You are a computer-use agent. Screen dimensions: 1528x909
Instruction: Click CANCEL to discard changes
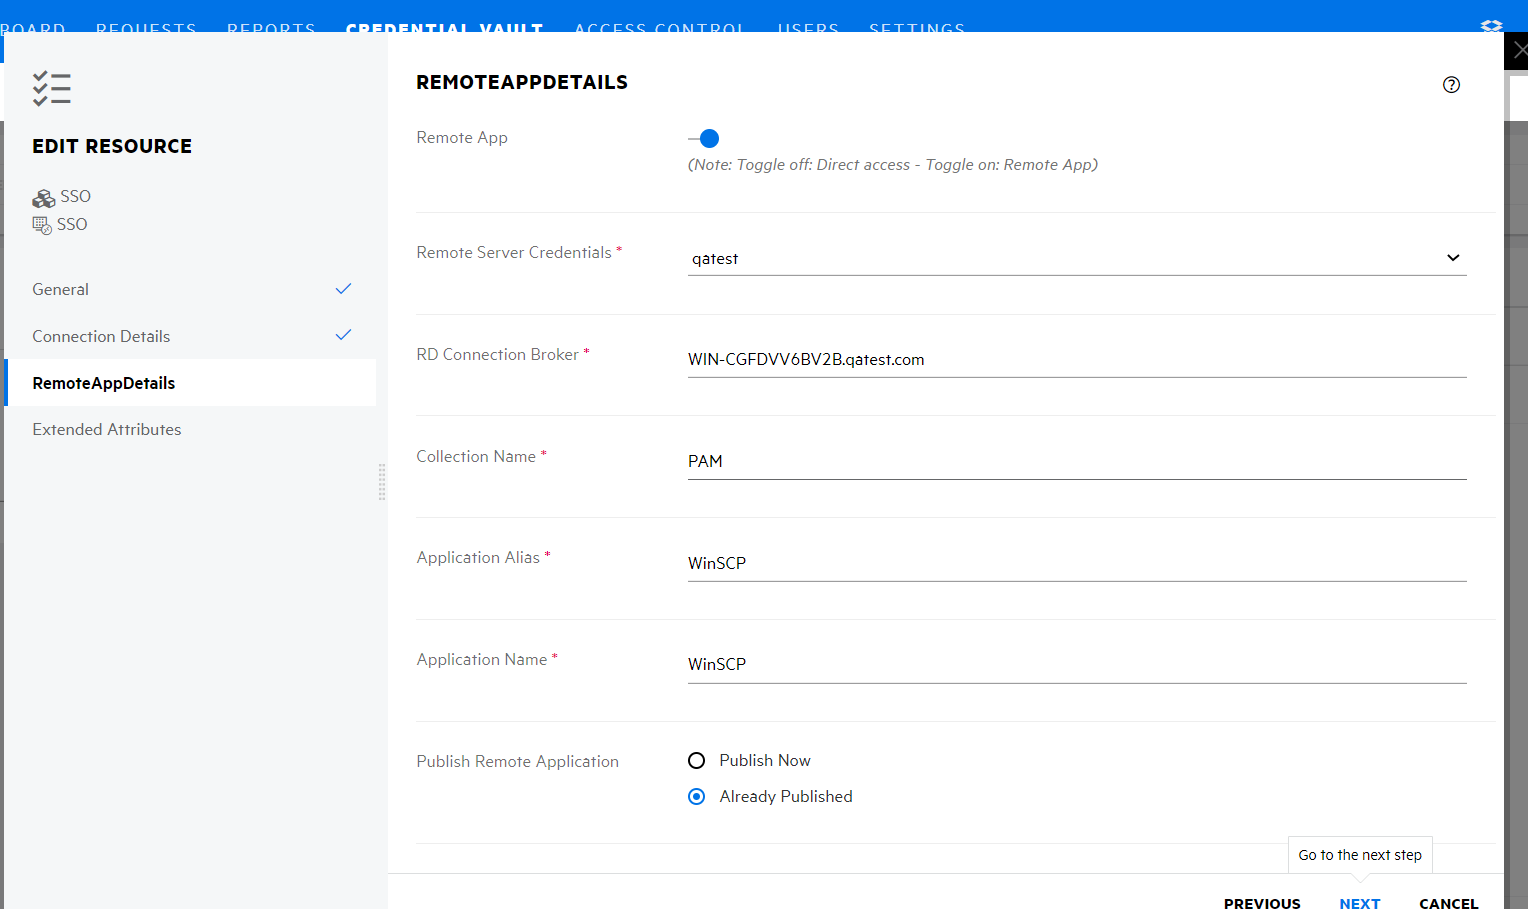tap(1448, 902)
